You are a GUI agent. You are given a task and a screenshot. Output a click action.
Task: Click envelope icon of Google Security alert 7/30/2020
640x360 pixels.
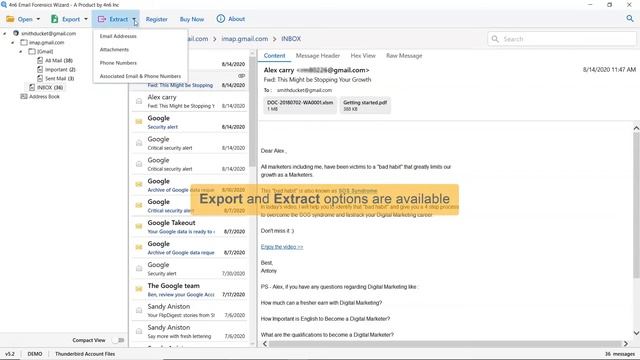point(139,268)
